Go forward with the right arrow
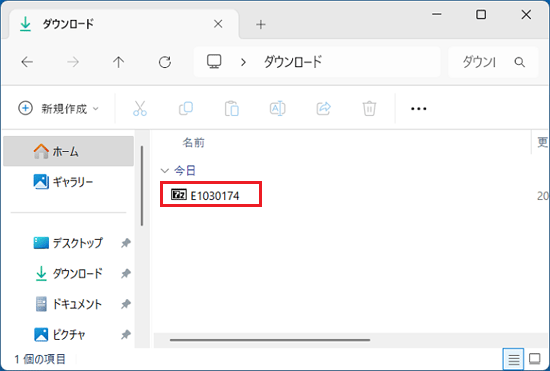Viewport: 550px width, 371px height. pos(73,62)
